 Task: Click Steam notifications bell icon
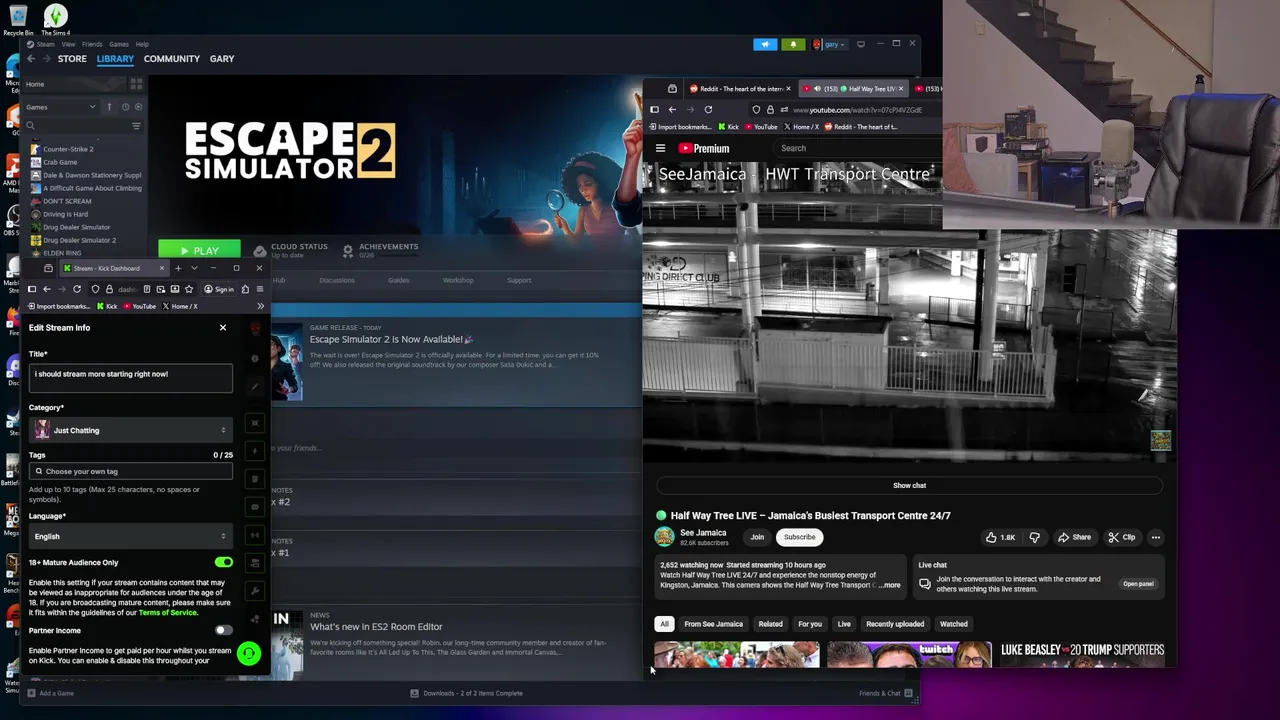coord(793,44)
